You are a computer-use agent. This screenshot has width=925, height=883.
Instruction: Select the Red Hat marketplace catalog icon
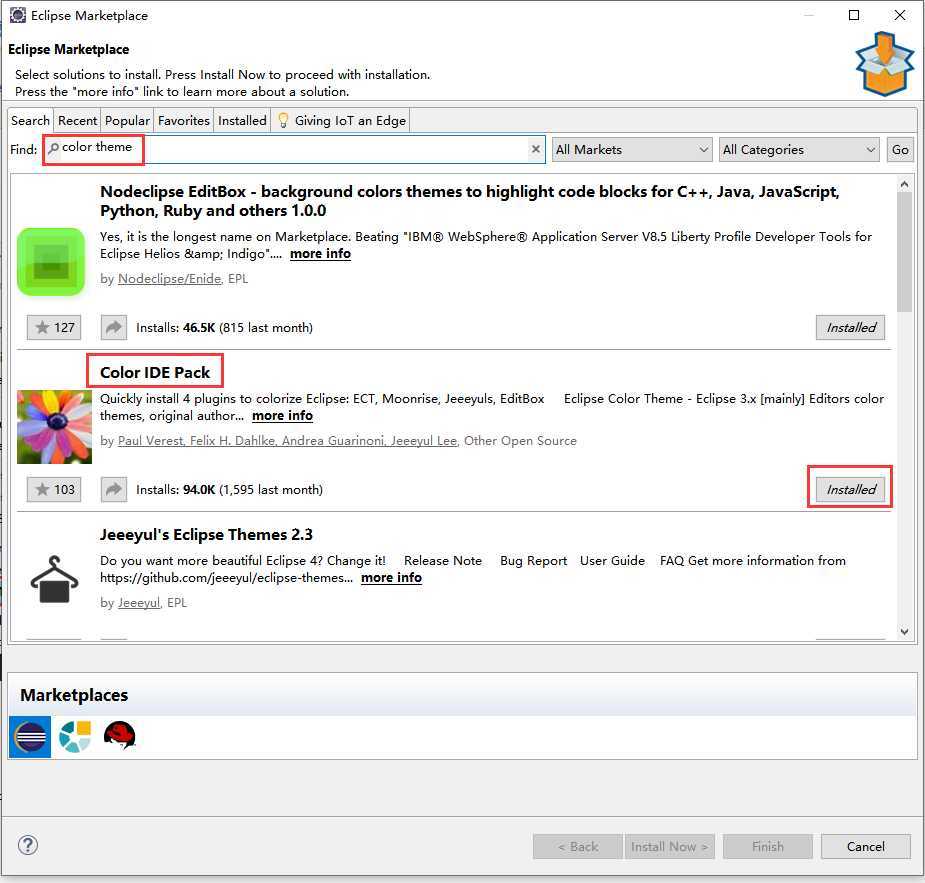point(120,736)
